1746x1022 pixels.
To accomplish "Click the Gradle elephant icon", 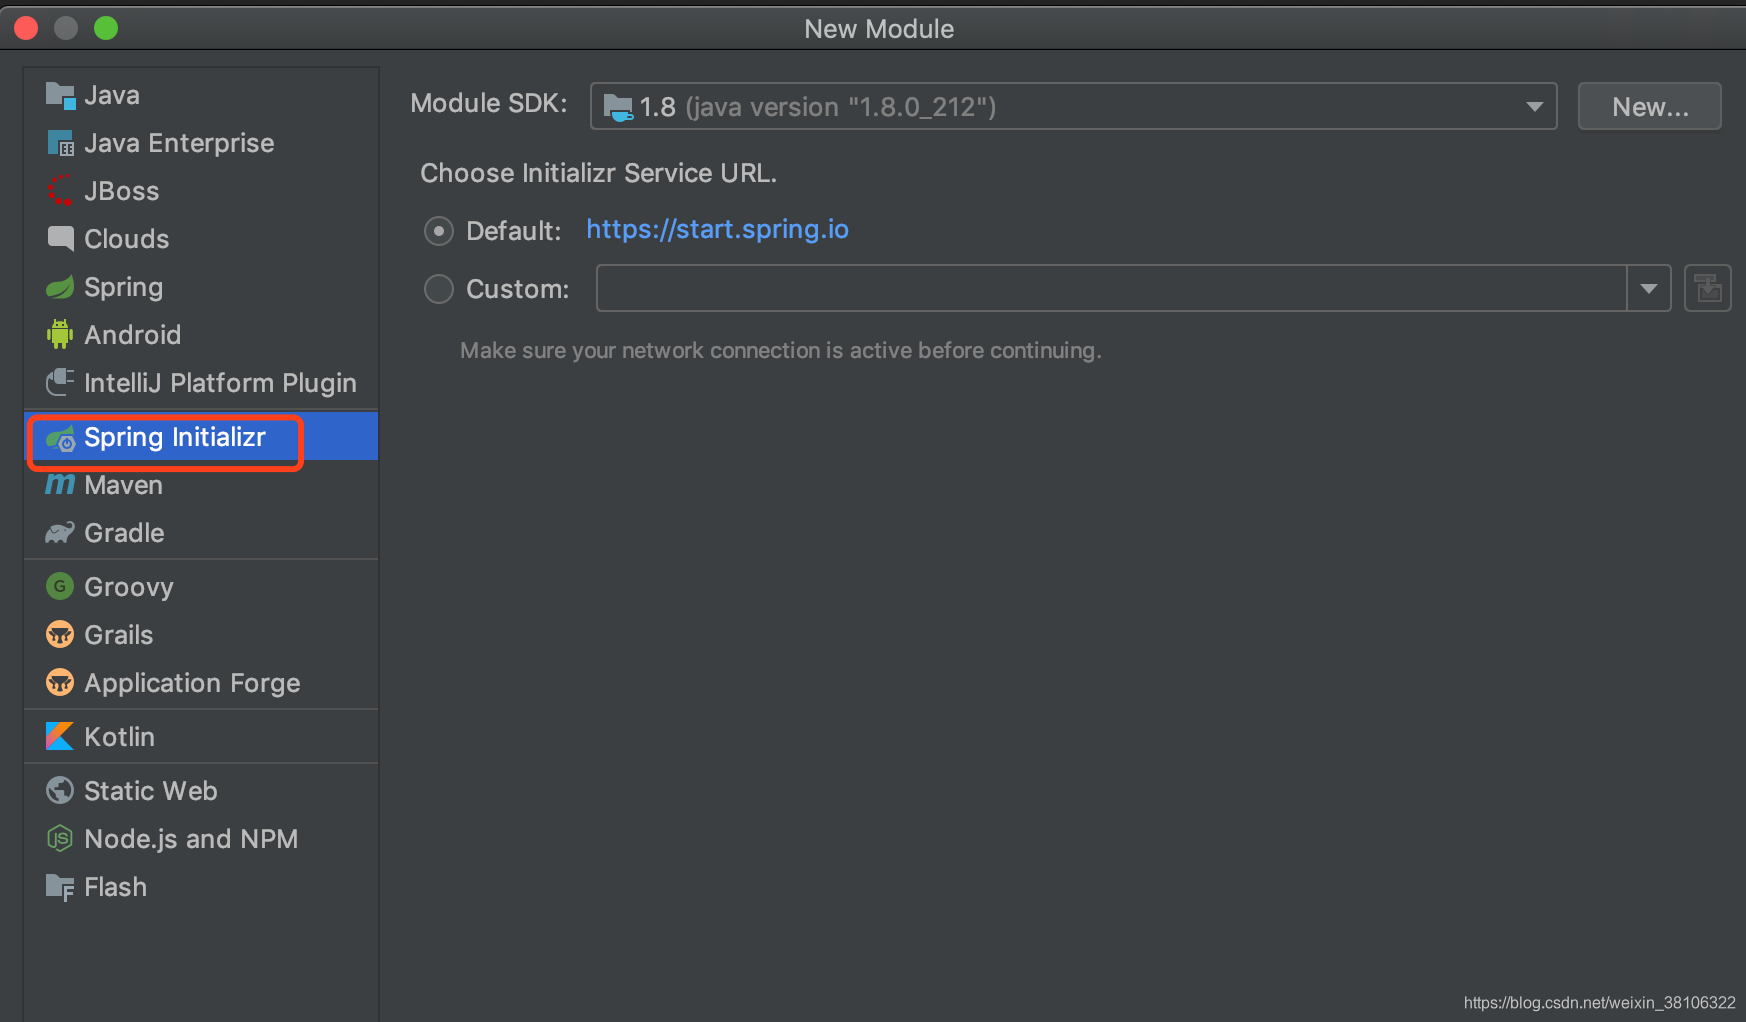I will [60, 533].
